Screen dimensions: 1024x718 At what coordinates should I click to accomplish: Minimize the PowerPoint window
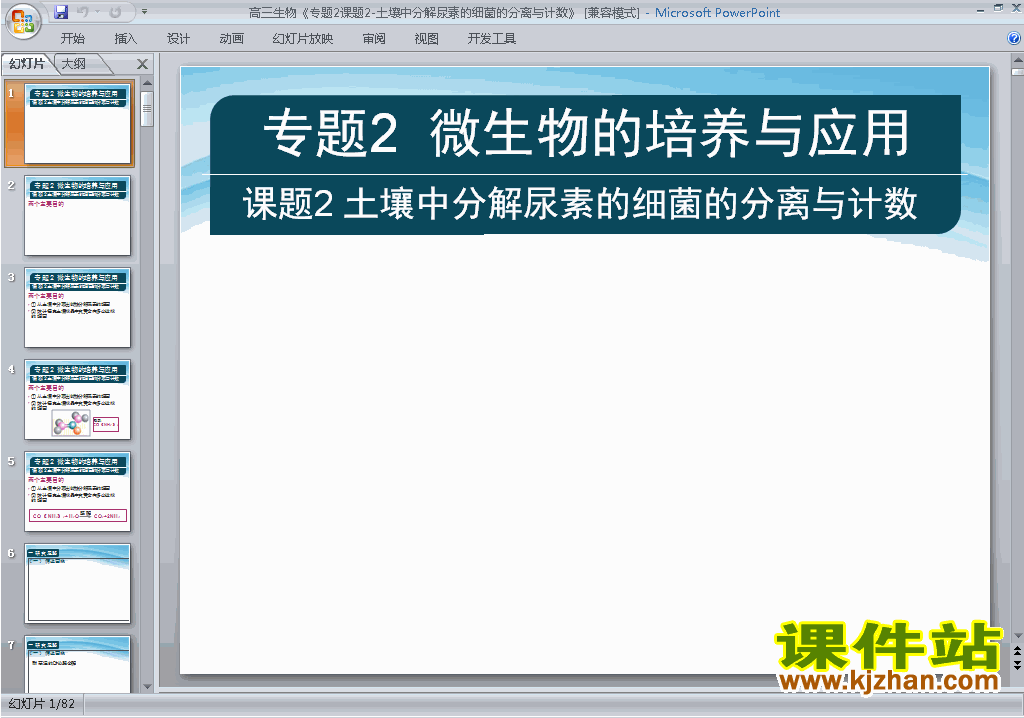pyautogui.click(x=981, y=10)
